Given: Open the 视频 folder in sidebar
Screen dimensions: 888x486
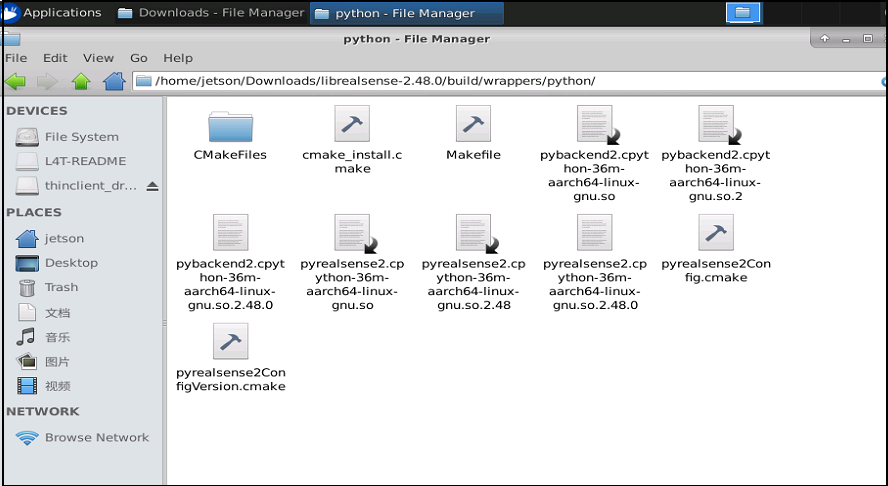Looking at the screenshot, I should coord(43,386).
